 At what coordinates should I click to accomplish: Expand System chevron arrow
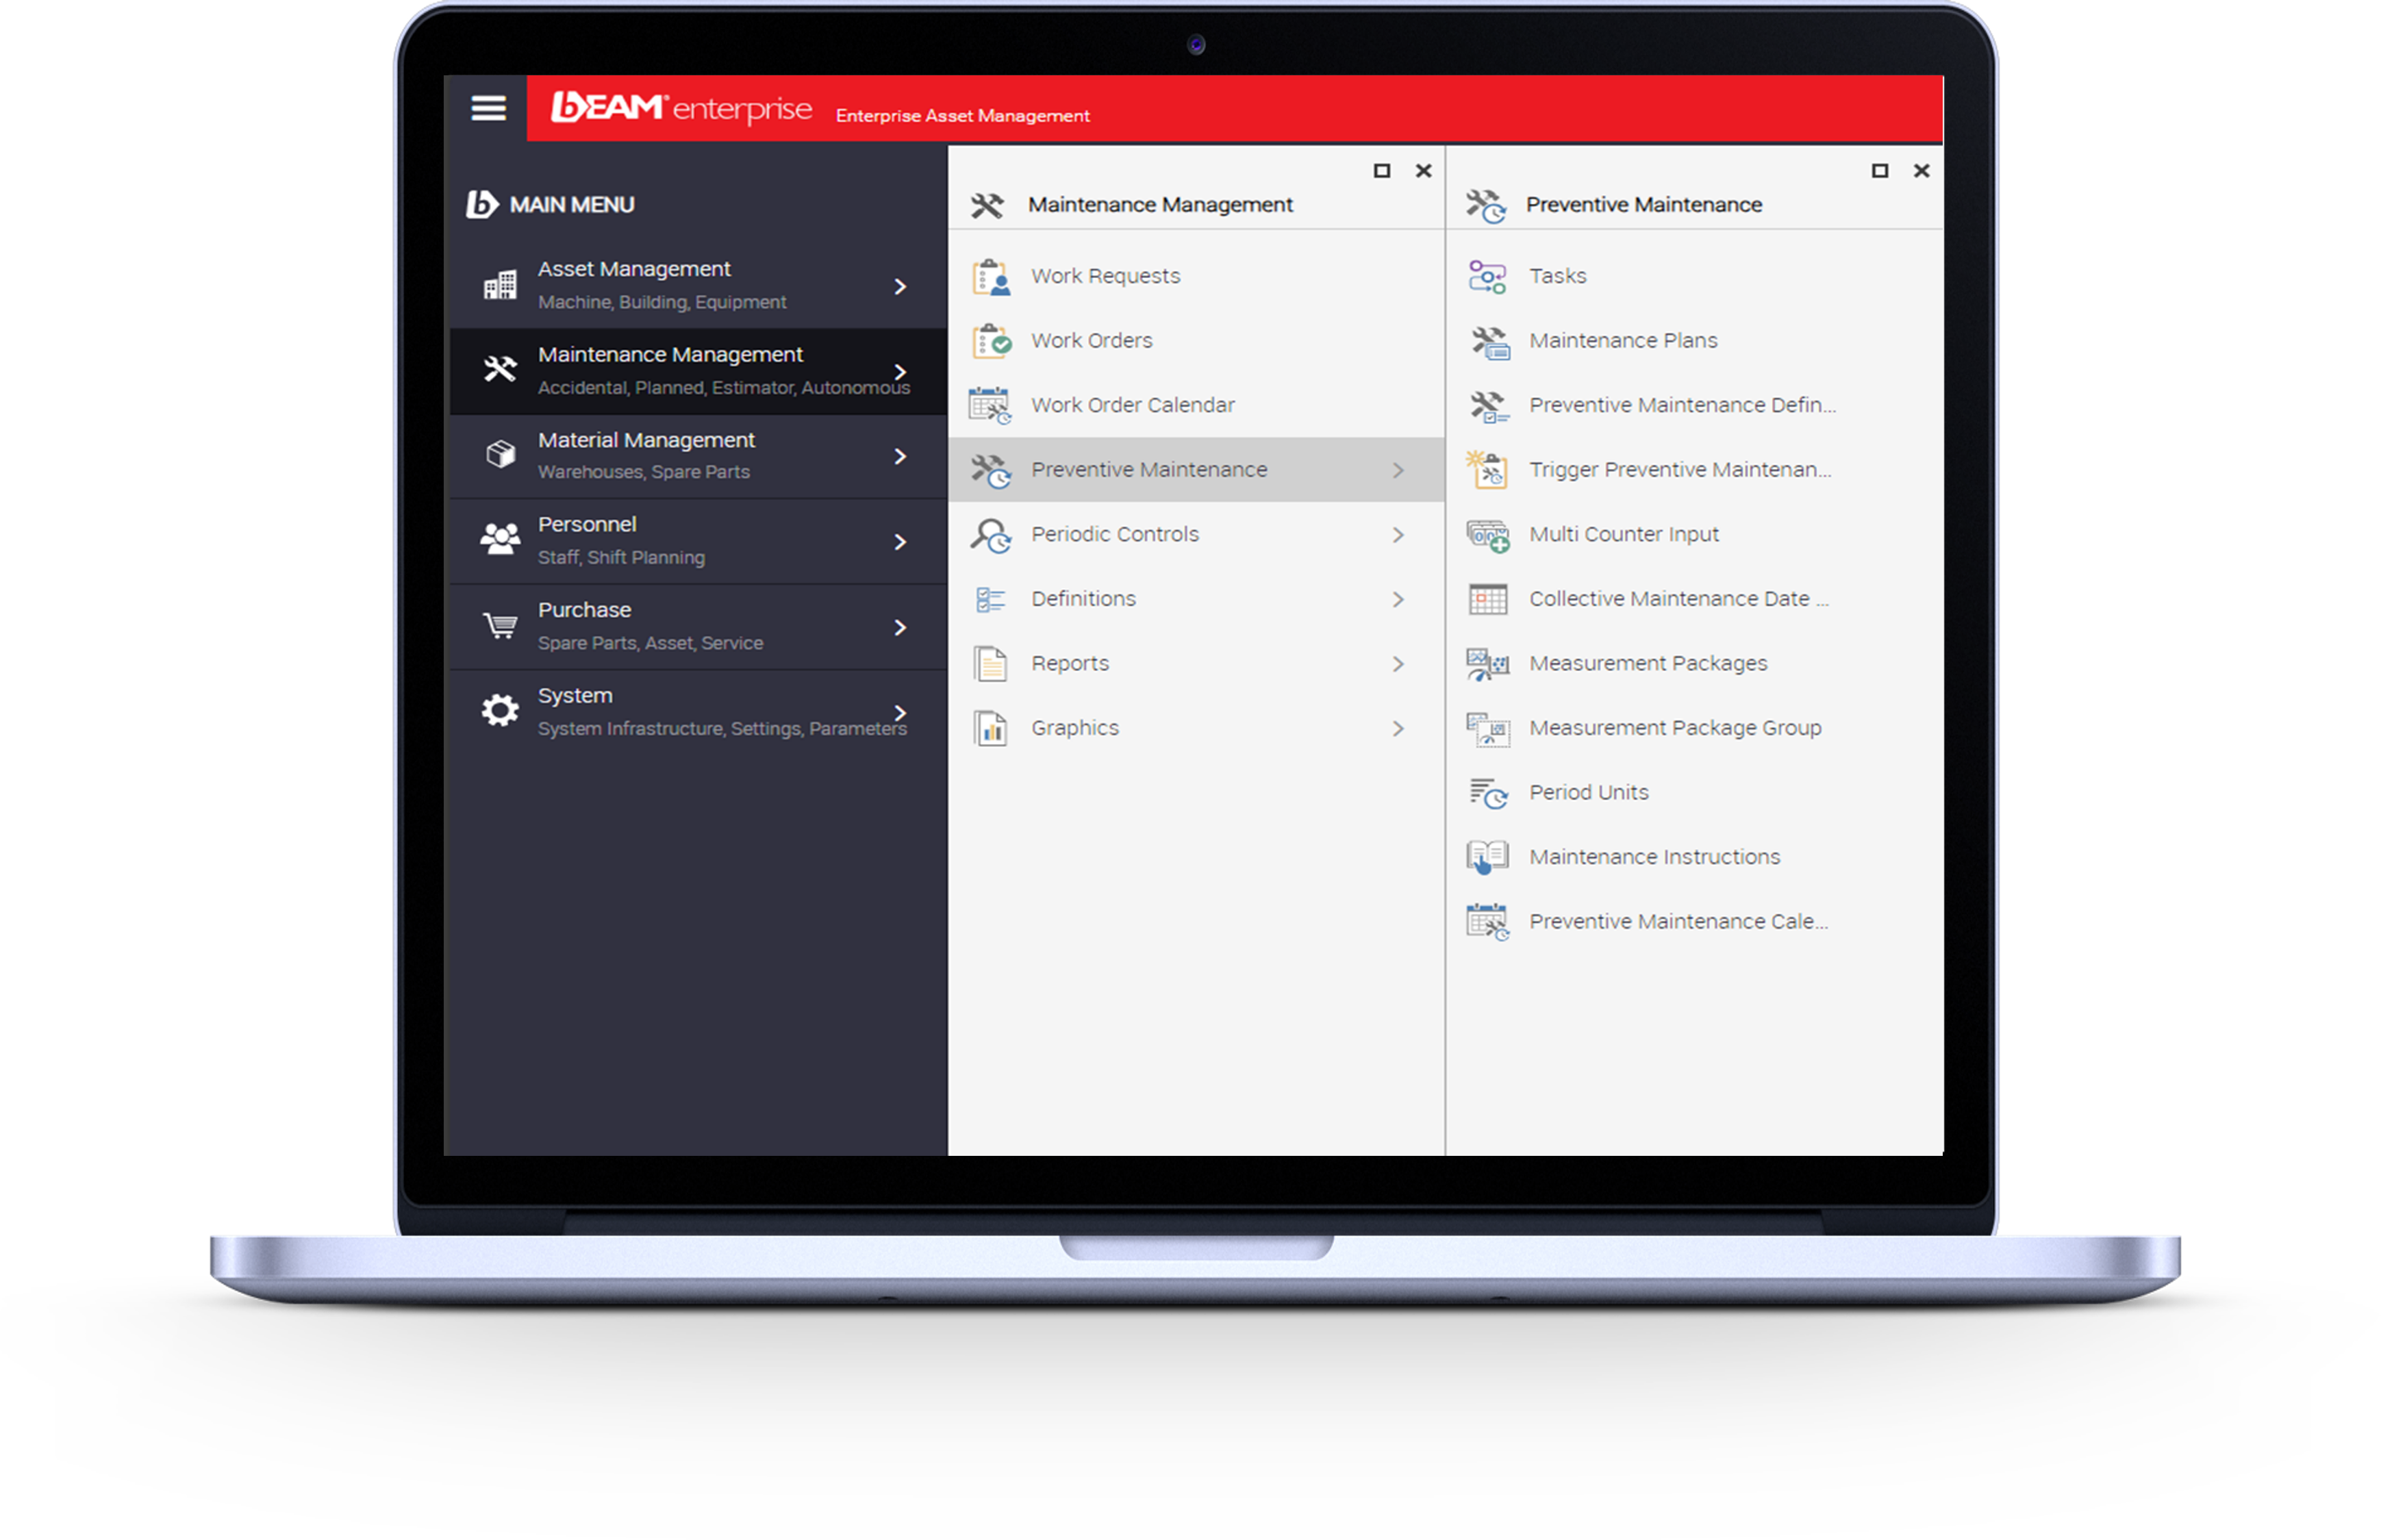pyautogui.click(x=899, y=712)
